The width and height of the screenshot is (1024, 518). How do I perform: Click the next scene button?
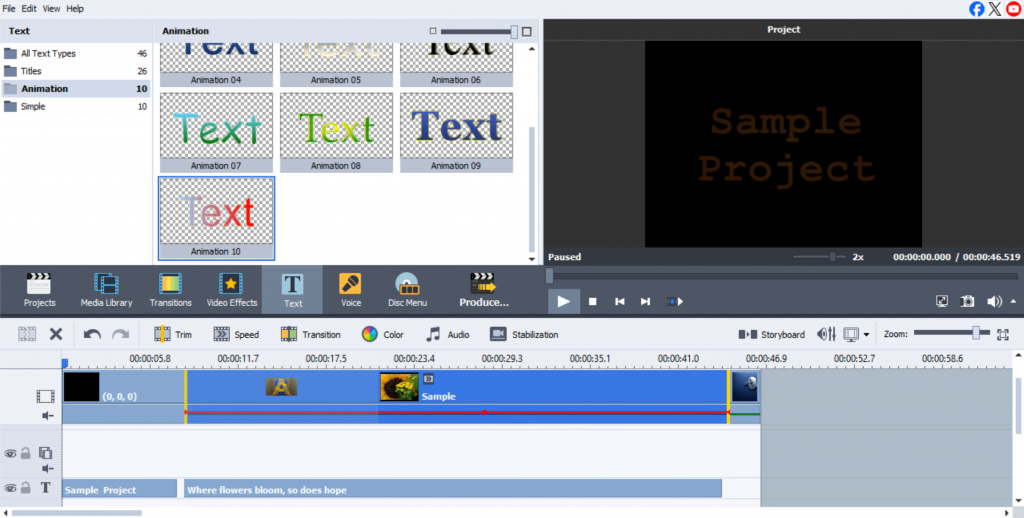click(x=675, y=302)
